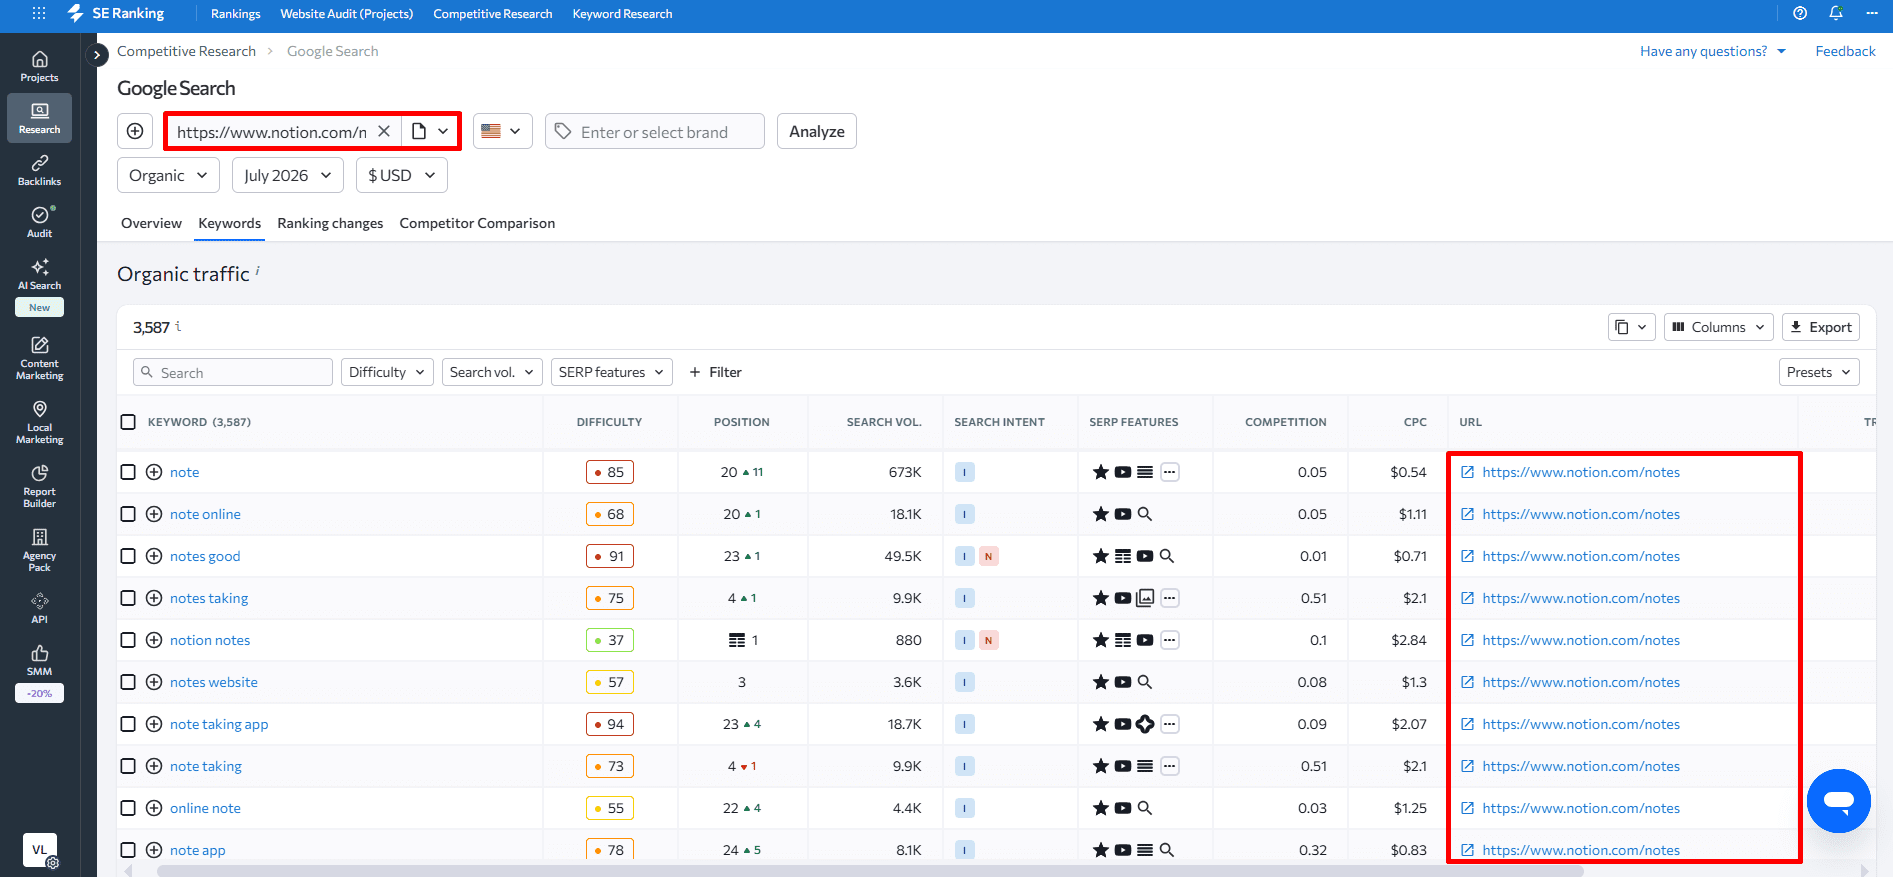The image size is (1893, 877).
Task: Open the Presets dropdown
Action: click(x=1819, y=372)
